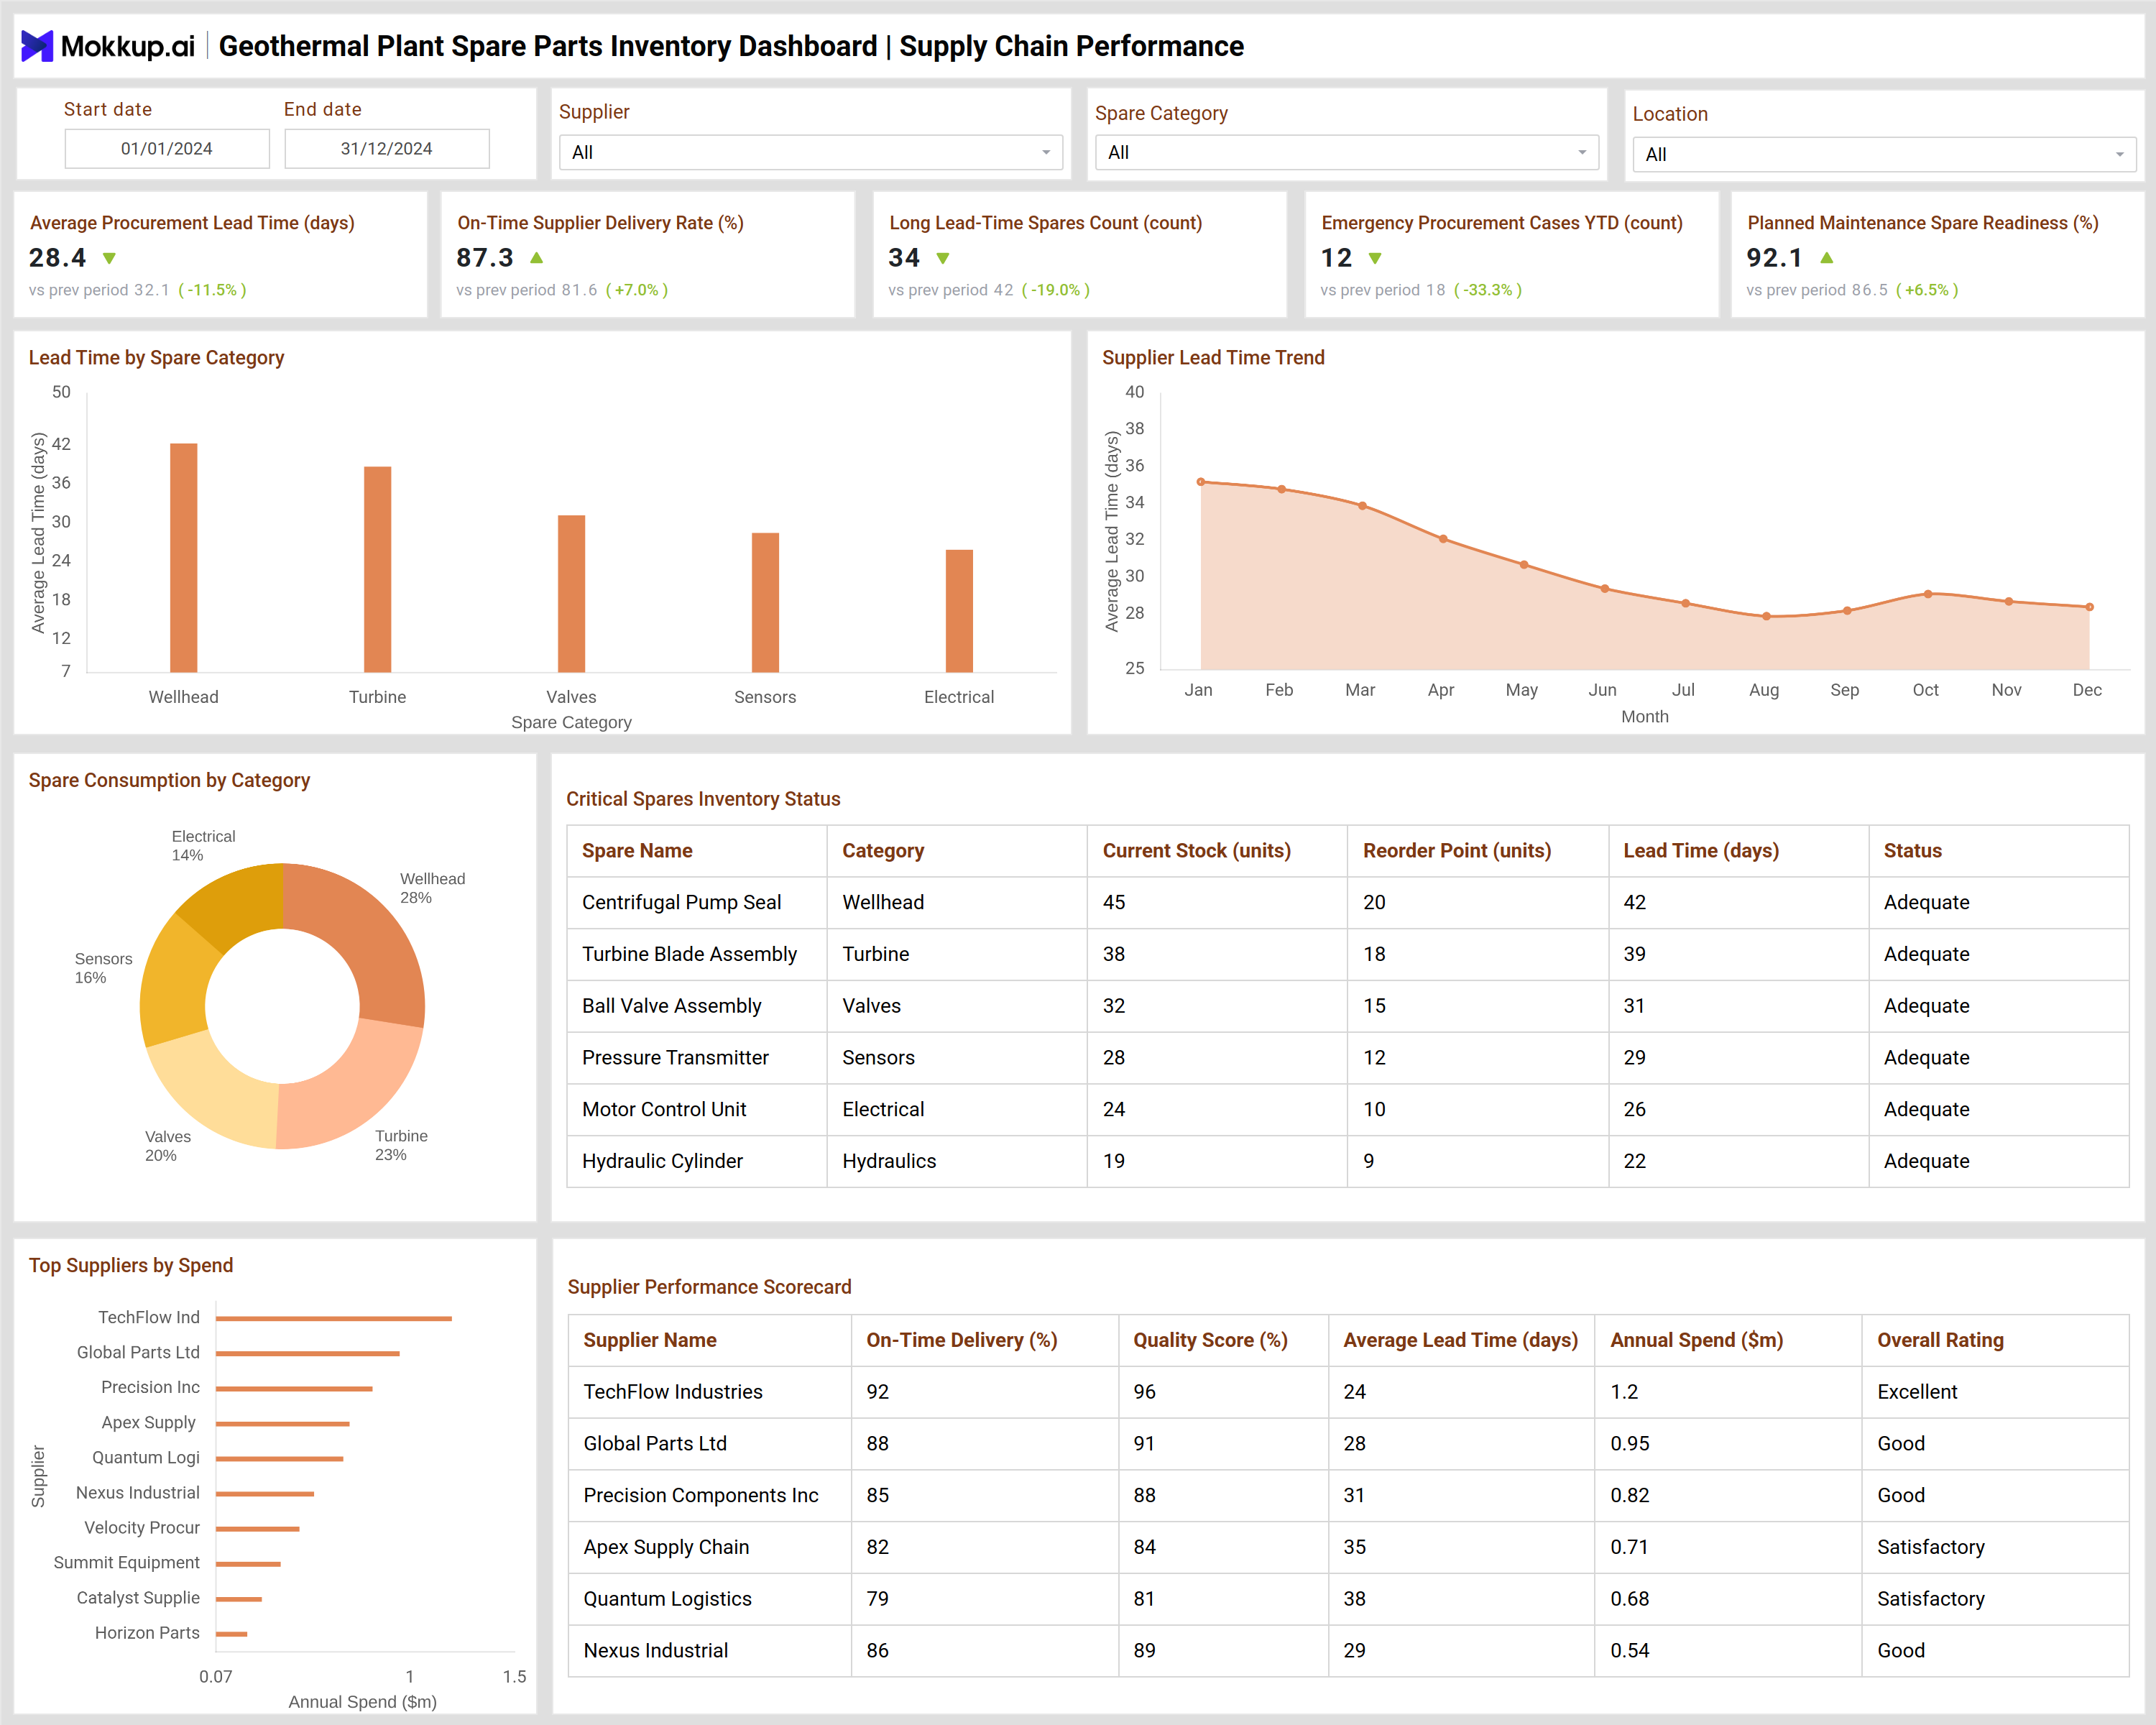
Task: Select the Turbine bar in Lead Time chart
Action: coord(377,569)
